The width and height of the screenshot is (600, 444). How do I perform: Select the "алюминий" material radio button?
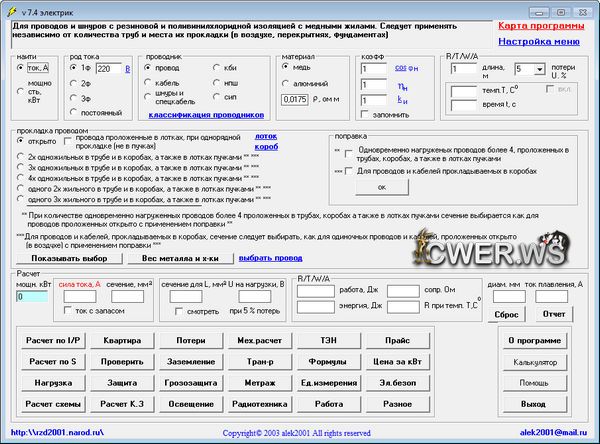286,84
